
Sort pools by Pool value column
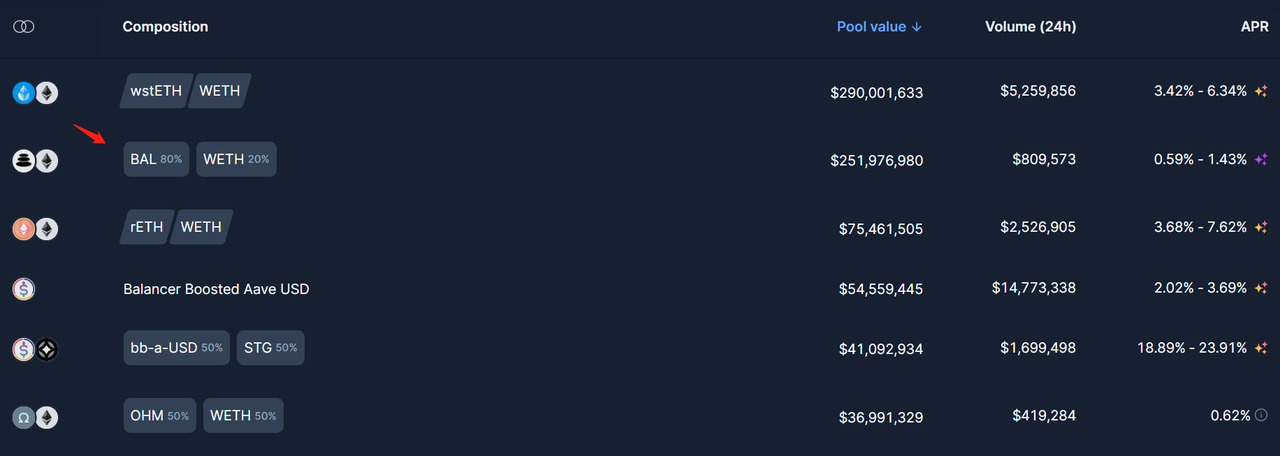pos(879,27)
